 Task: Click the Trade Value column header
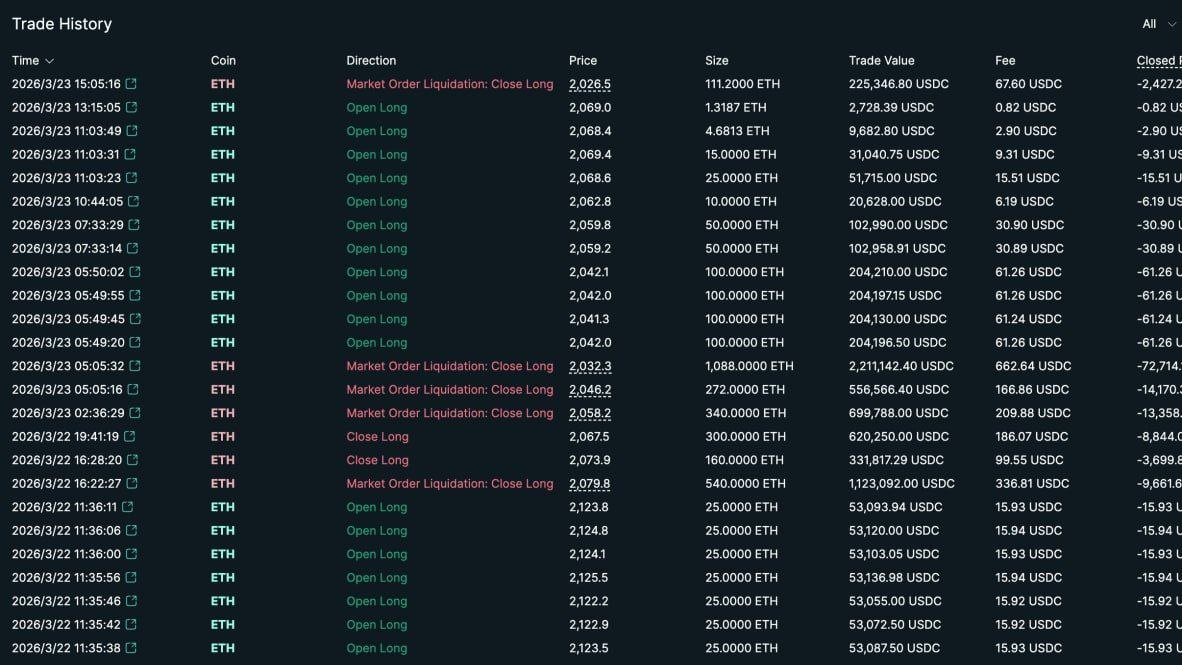pos(881,61)
